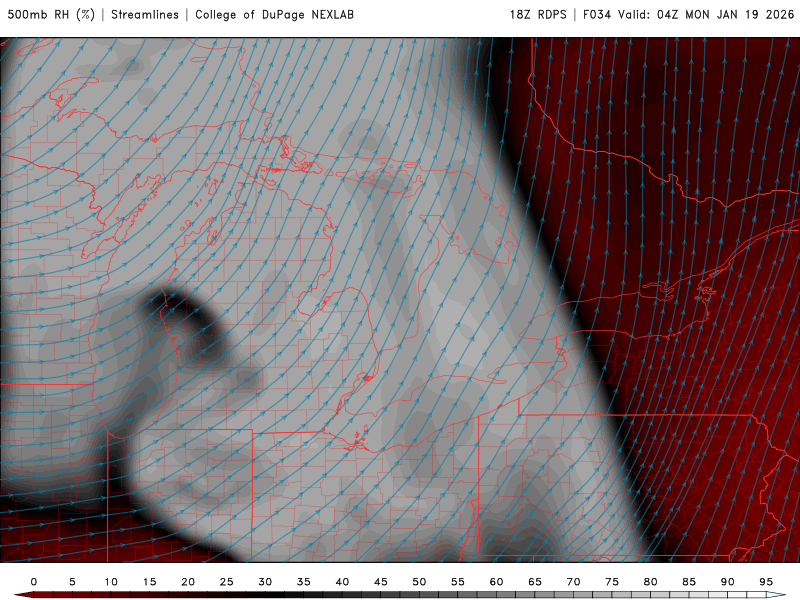Click "College of DuPage NEXLAB" header text
The image size is (800, 600).
coord(274,15)
